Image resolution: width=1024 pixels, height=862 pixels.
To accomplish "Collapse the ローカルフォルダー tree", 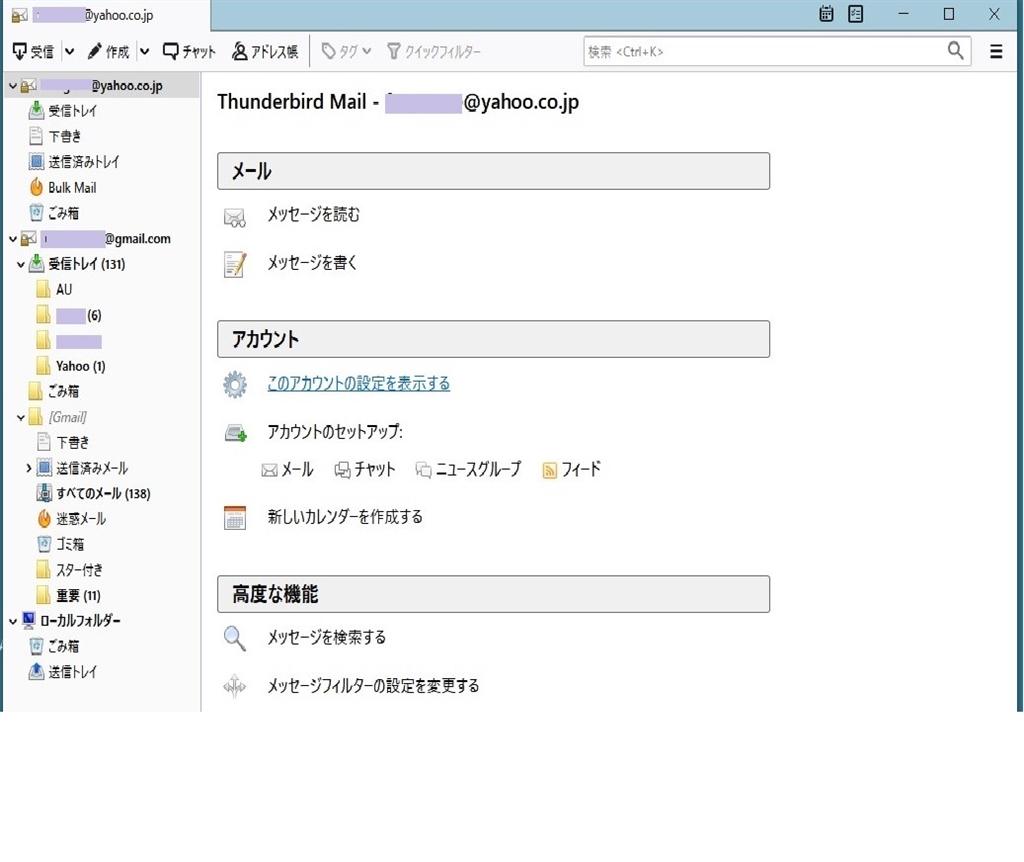I will tap(12, 621).
